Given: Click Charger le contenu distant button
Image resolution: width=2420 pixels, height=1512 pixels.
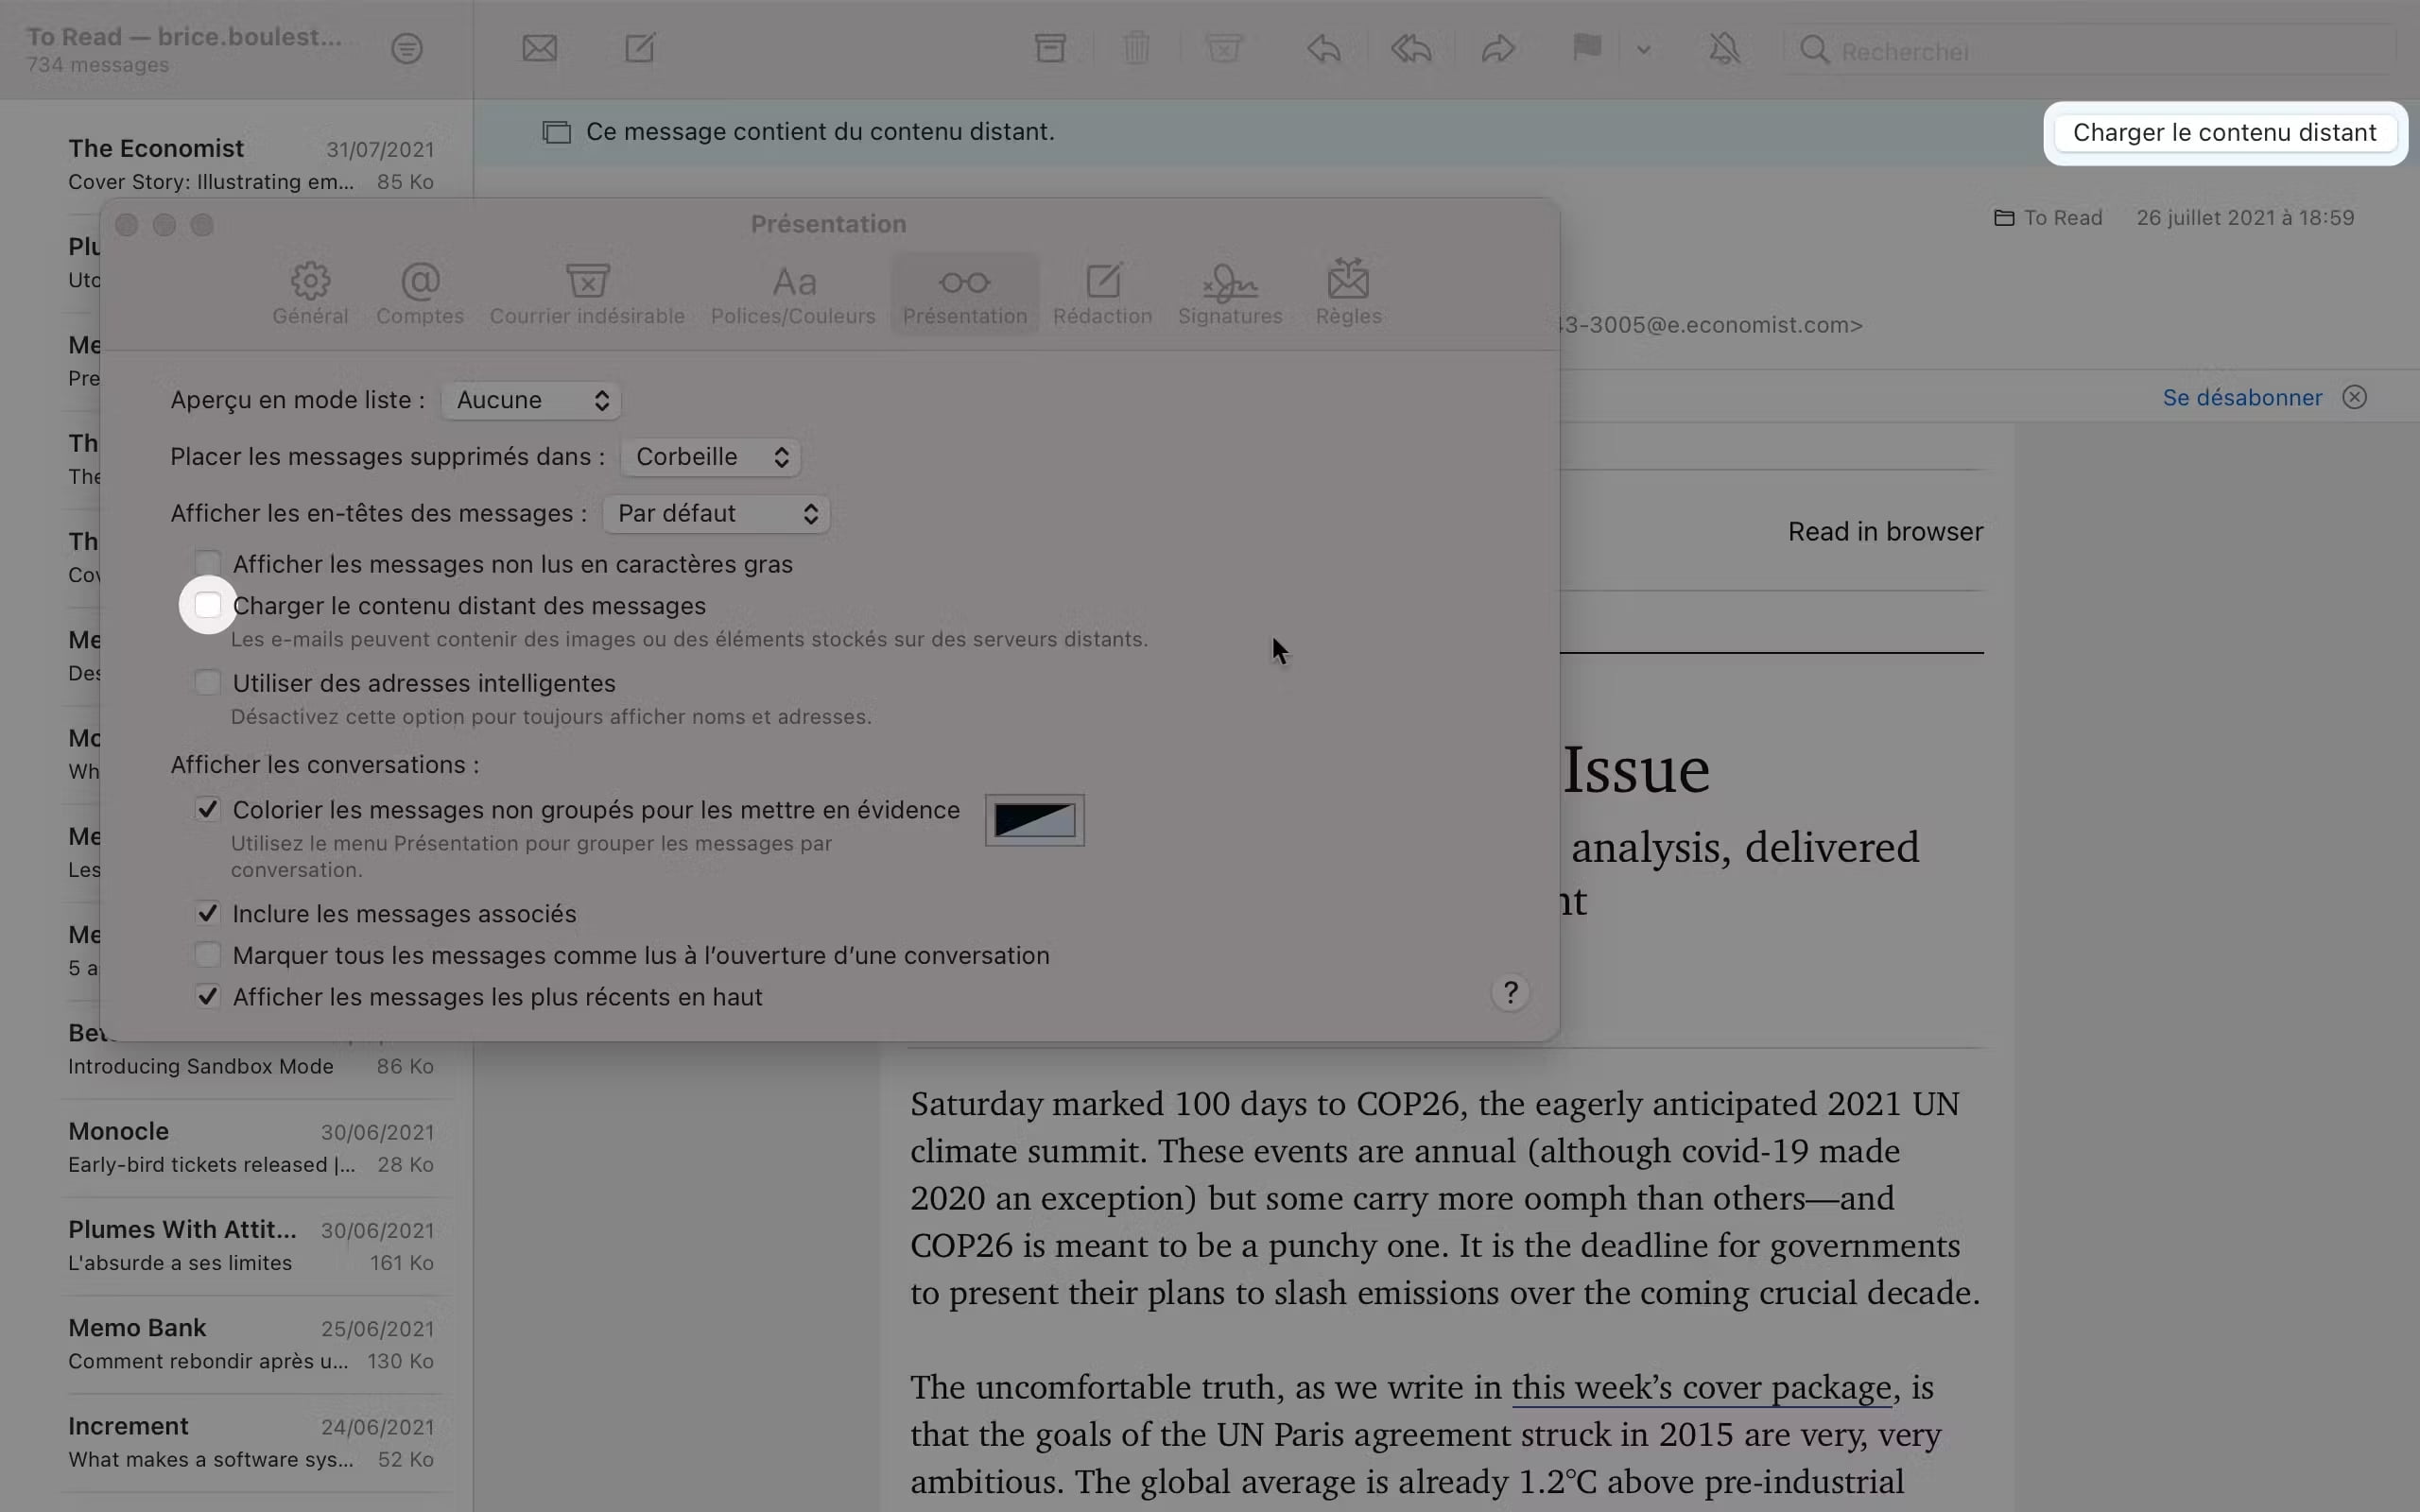Looking at the screenshot, I should [x=2224, y=133].
